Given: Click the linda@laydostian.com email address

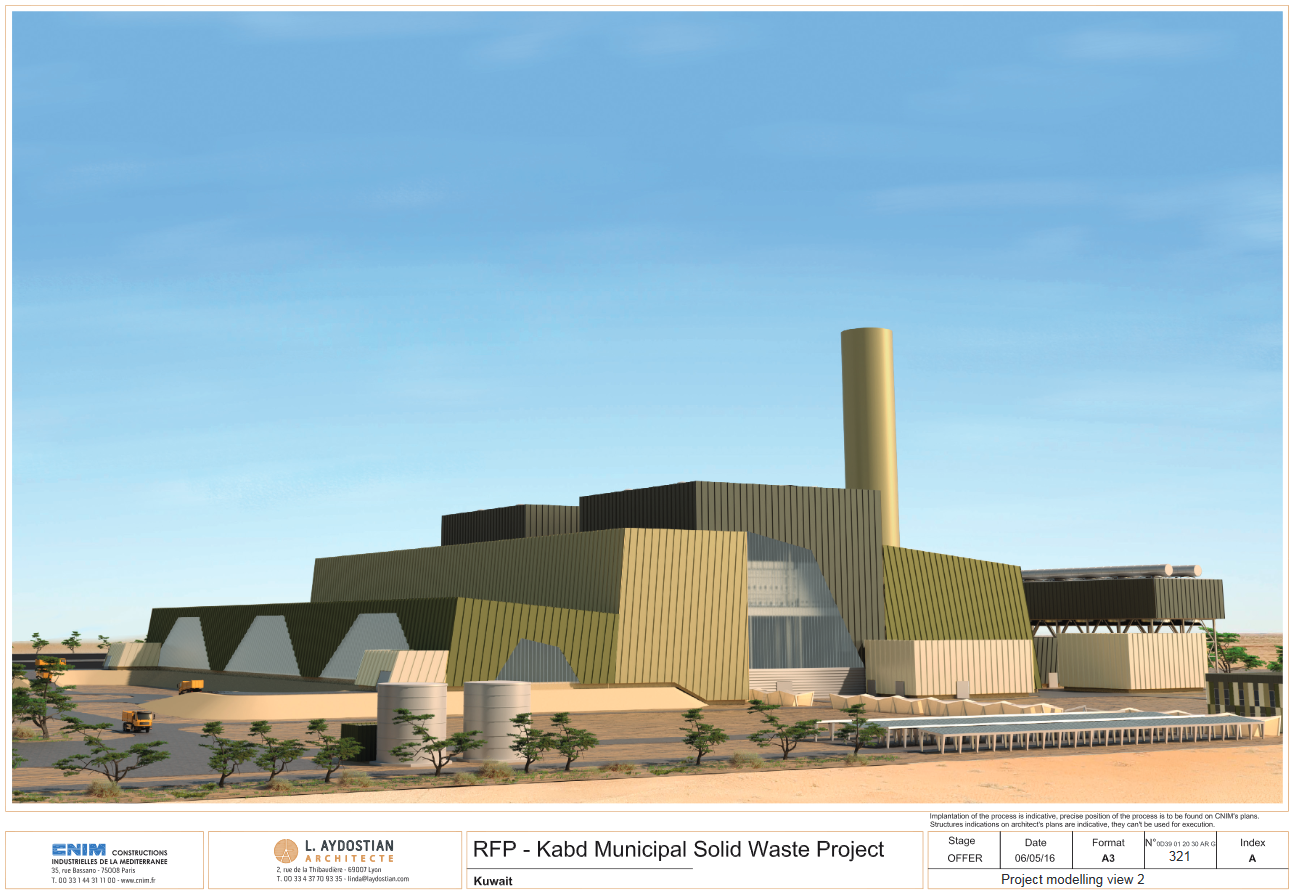Looking at the screenshot, I should 379,879.
